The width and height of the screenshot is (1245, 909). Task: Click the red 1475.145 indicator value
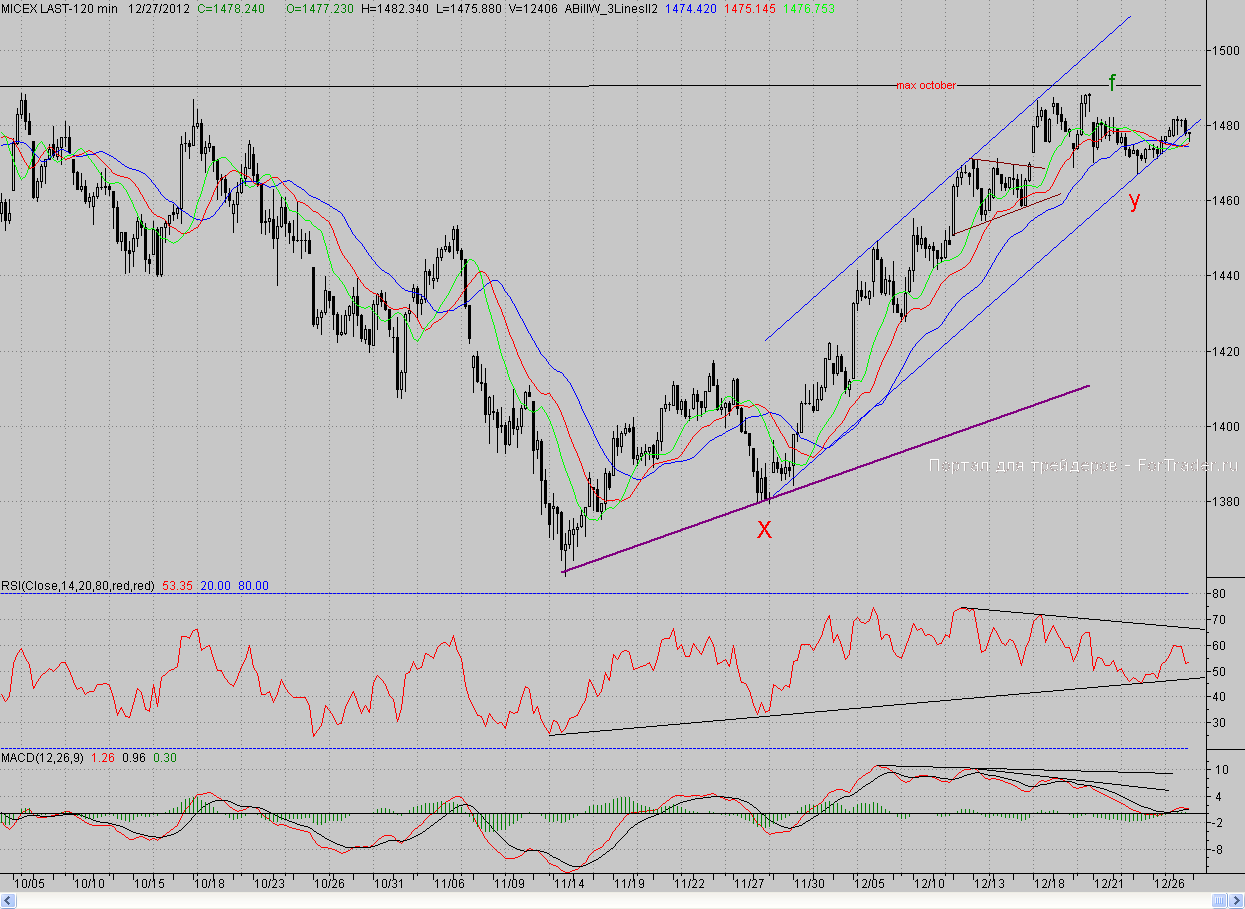pos(751,8)
